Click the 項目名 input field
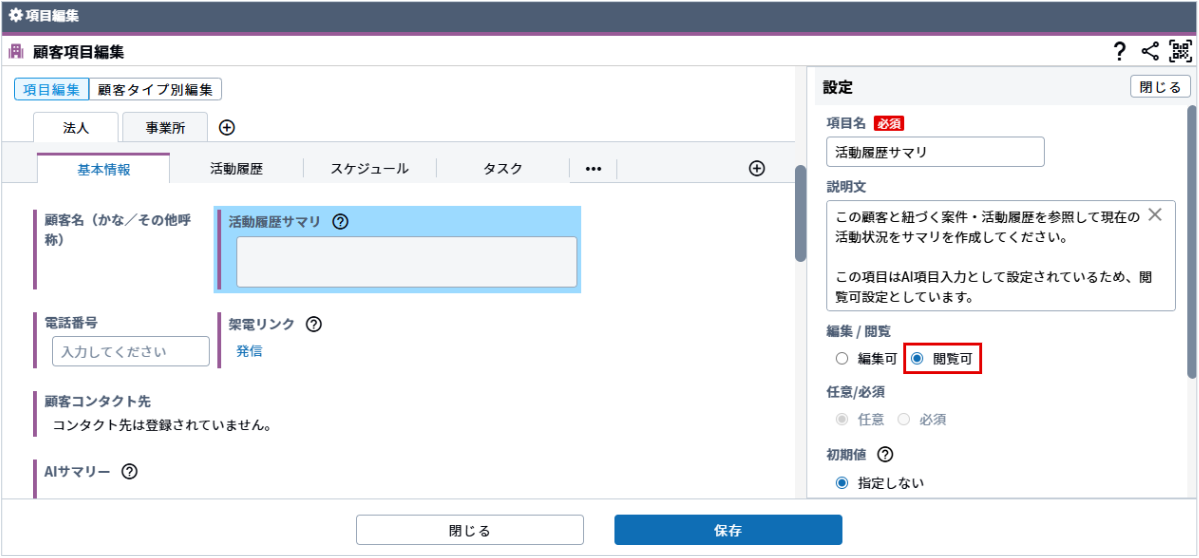 935,152
